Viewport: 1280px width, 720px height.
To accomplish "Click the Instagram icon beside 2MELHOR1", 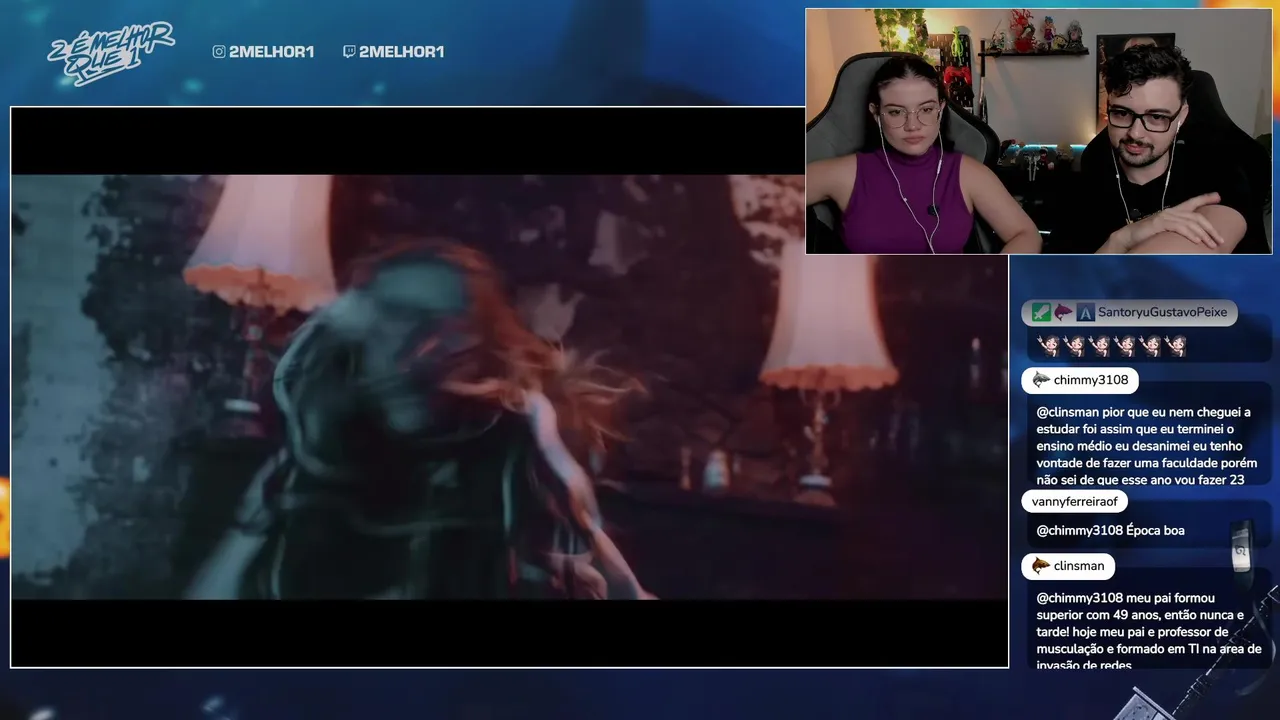I will (x=219, y=52).
